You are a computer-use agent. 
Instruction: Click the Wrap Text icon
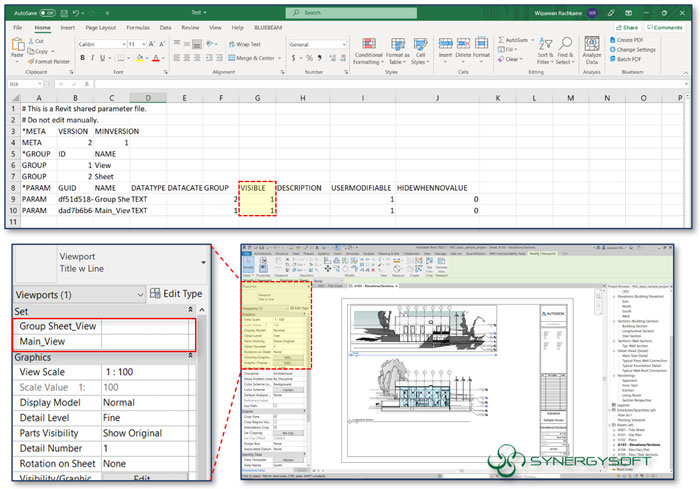232,44
